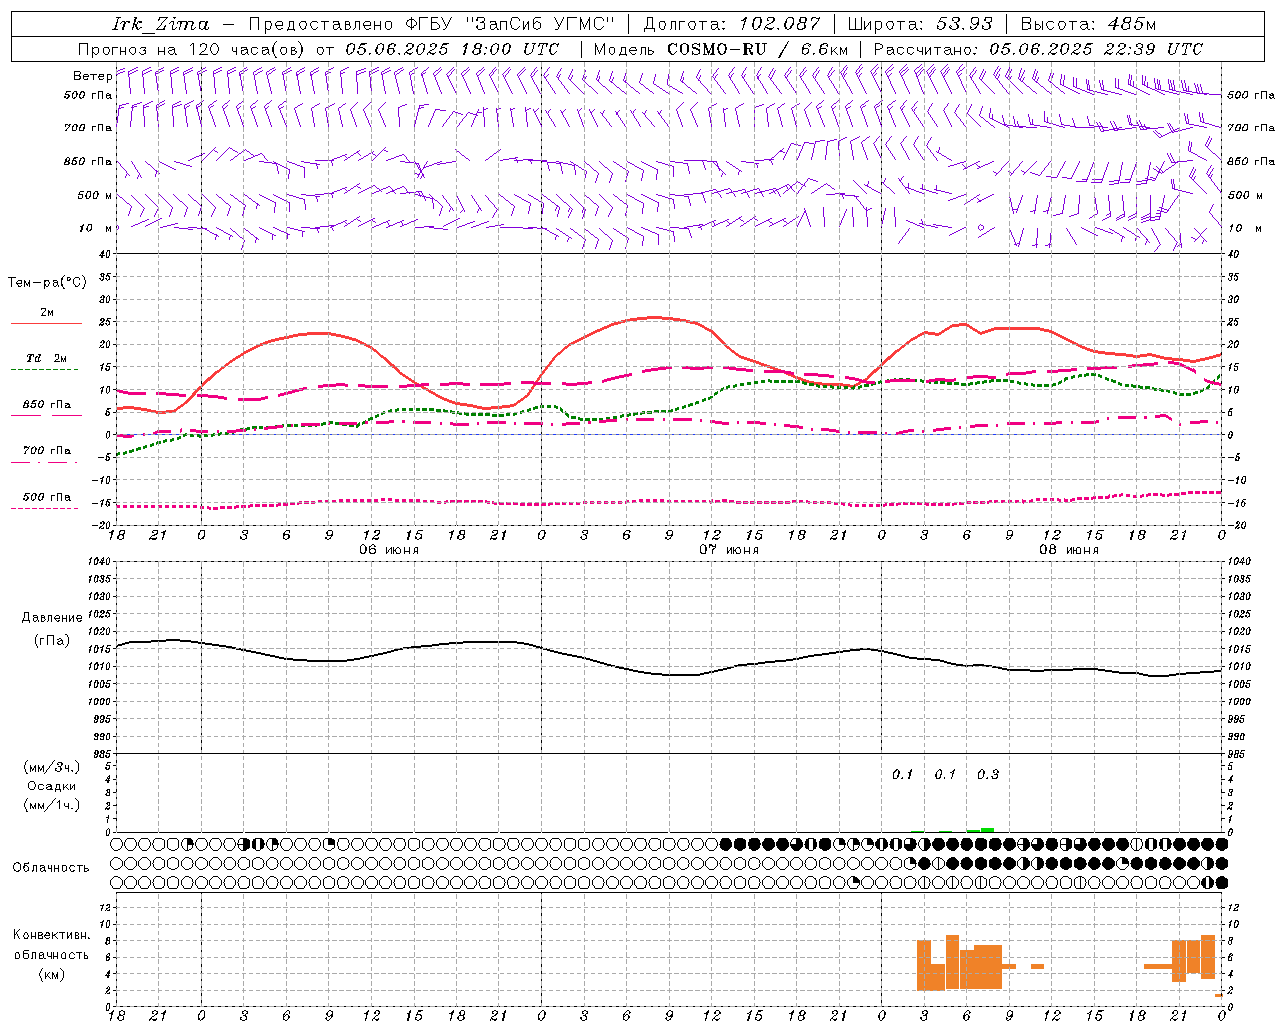Click the Высота: 485м entry in the header
This screenshot has height=1024, width=1280.
[1088, 24]
